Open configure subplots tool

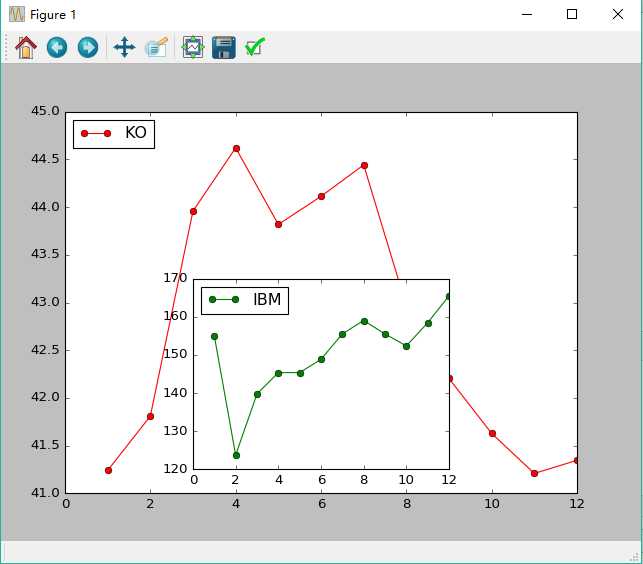pyautogui.click(x=193, y=48)
